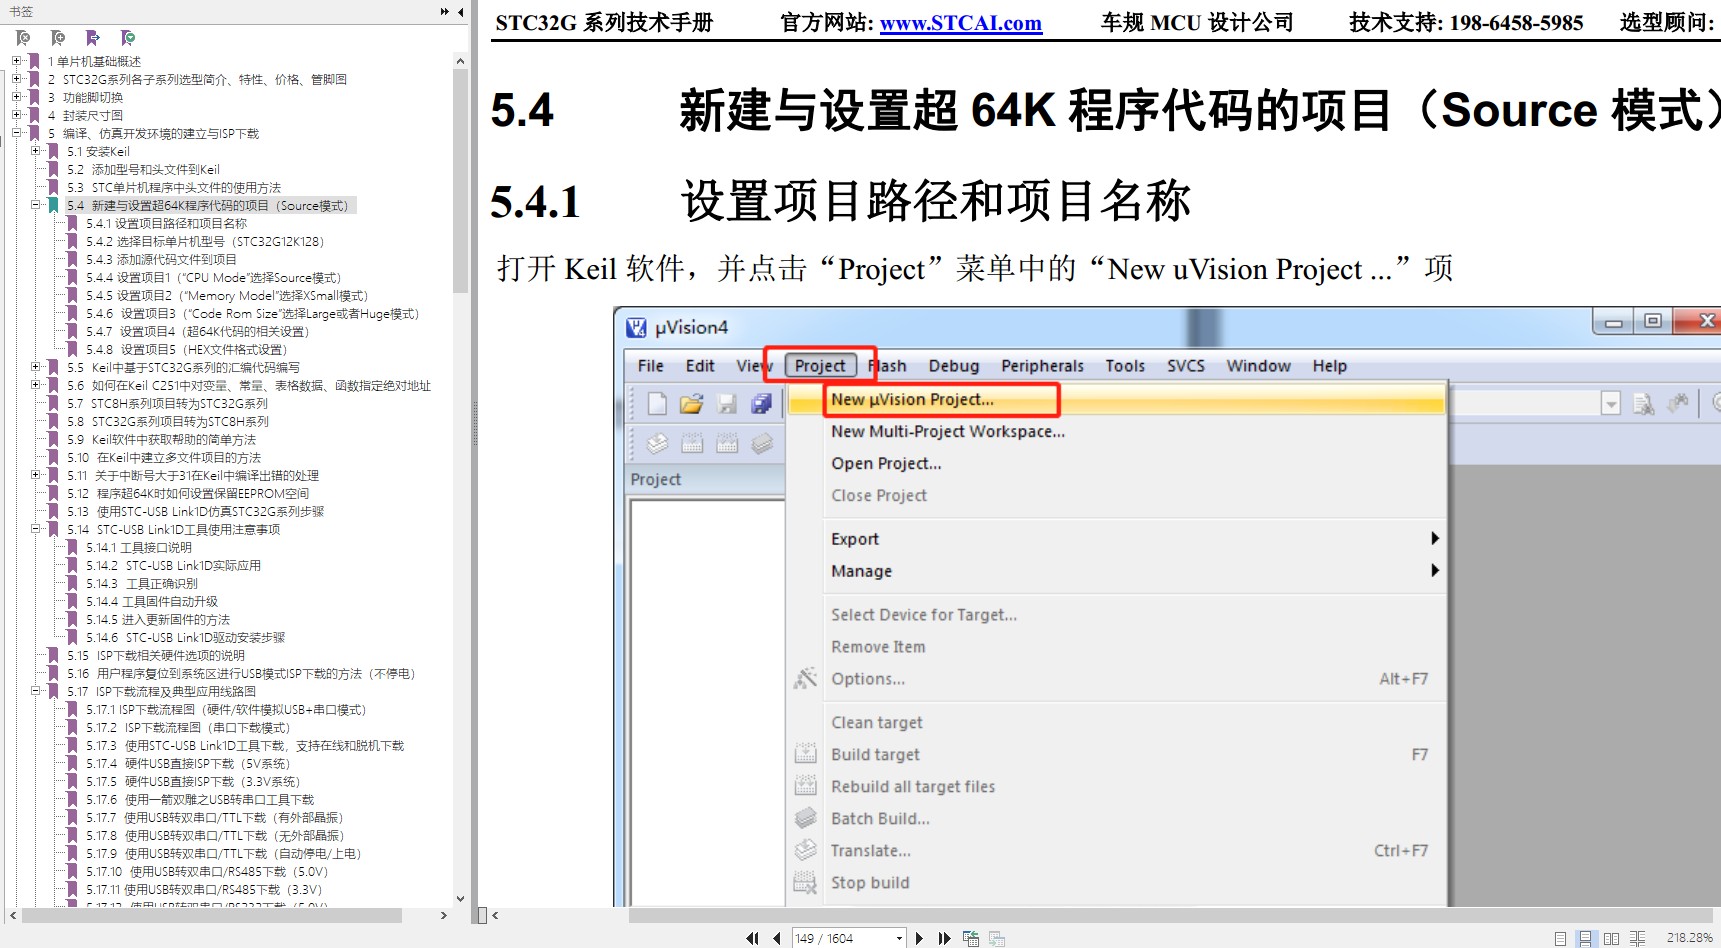This screenshot has width=1721, height=948.
Task: Open bookmark 5.9 Keil软件中获取帮助的简单方法
Action: (162, 440)
